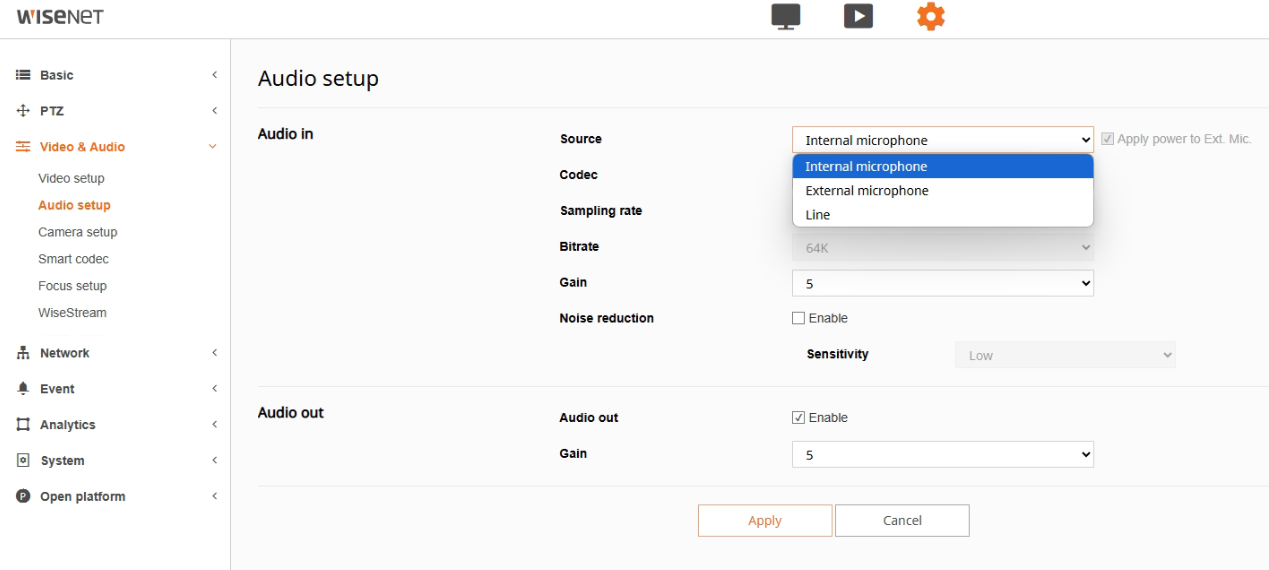Open the Camera setup page
1269x570 pixels.
click(x=78, y=232)
